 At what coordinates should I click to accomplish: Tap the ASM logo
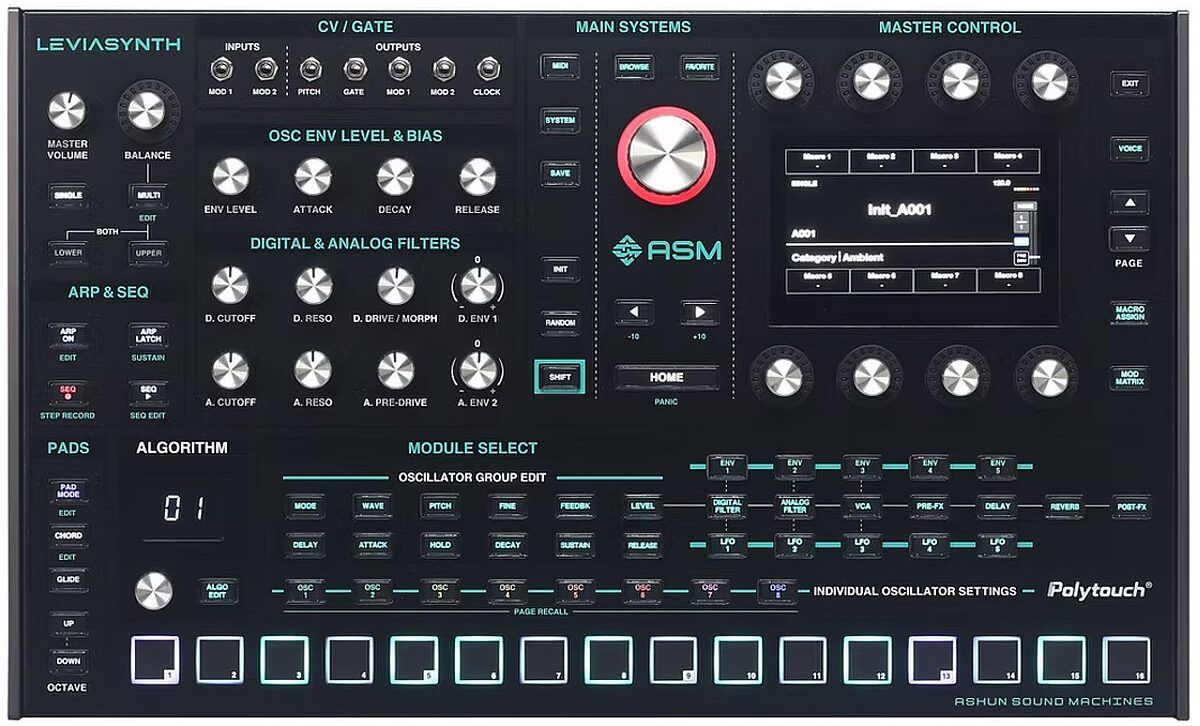666,249
